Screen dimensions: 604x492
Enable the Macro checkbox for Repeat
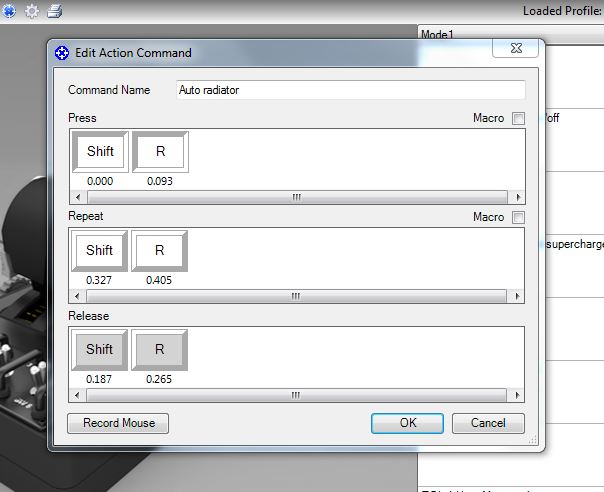(518, 217)
